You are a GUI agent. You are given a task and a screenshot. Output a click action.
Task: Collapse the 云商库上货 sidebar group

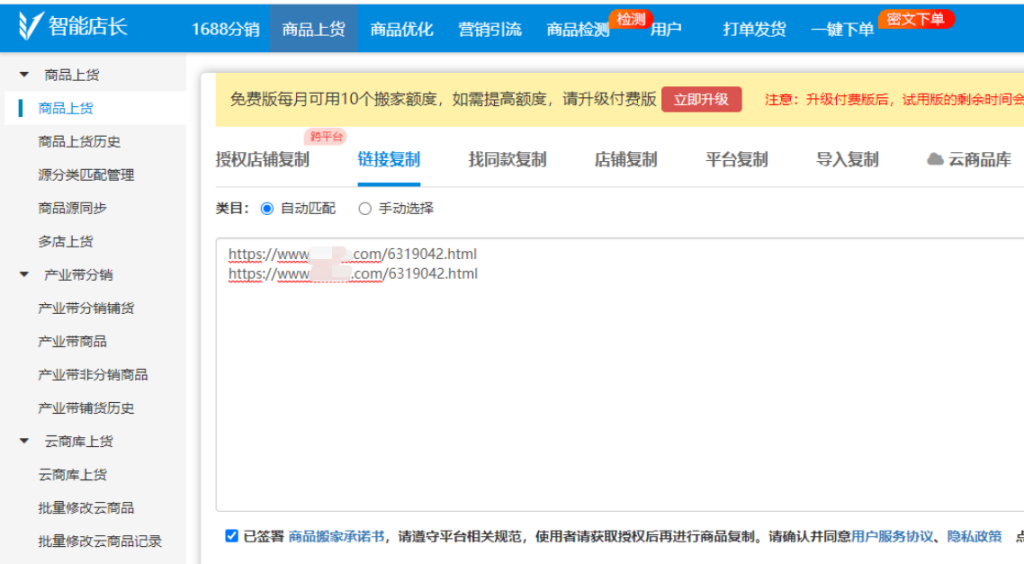pyautogui.click(x=25, y=441)
